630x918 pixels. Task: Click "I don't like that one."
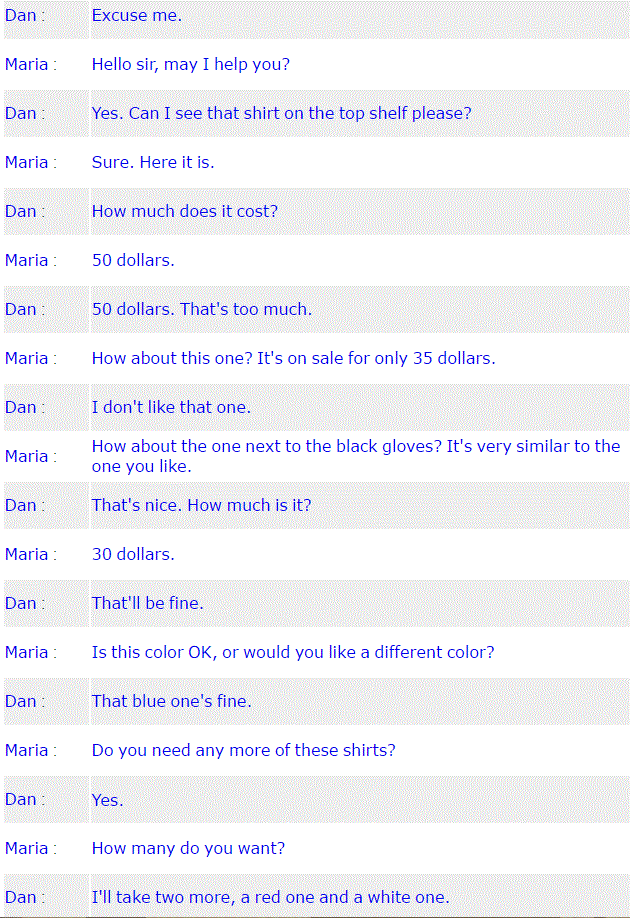(171, 407)
